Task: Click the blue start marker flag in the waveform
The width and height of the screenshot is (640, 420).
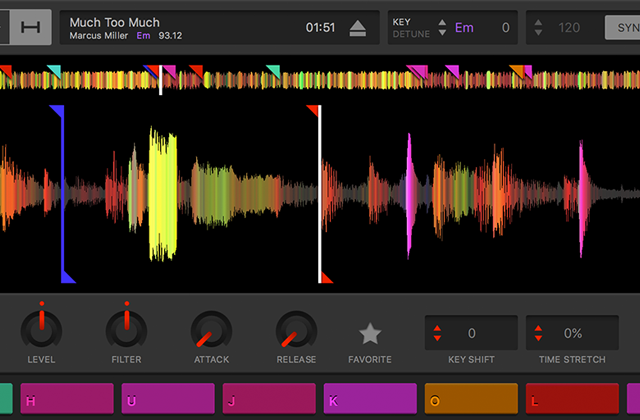Action: click(58, 111)
